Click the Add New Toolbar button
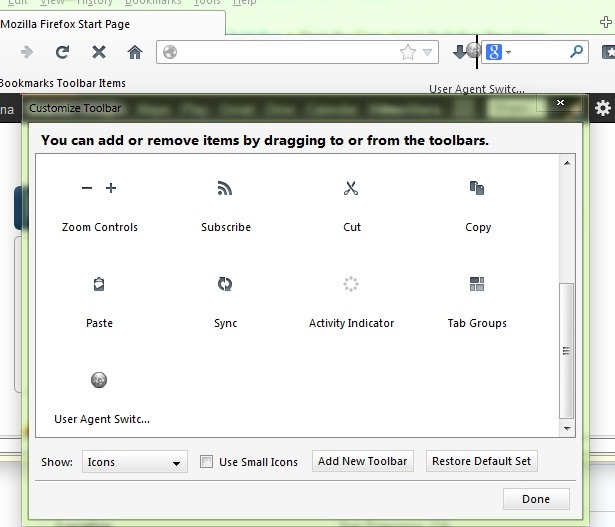The image size is (615, 527). click(x=363, y=461)
